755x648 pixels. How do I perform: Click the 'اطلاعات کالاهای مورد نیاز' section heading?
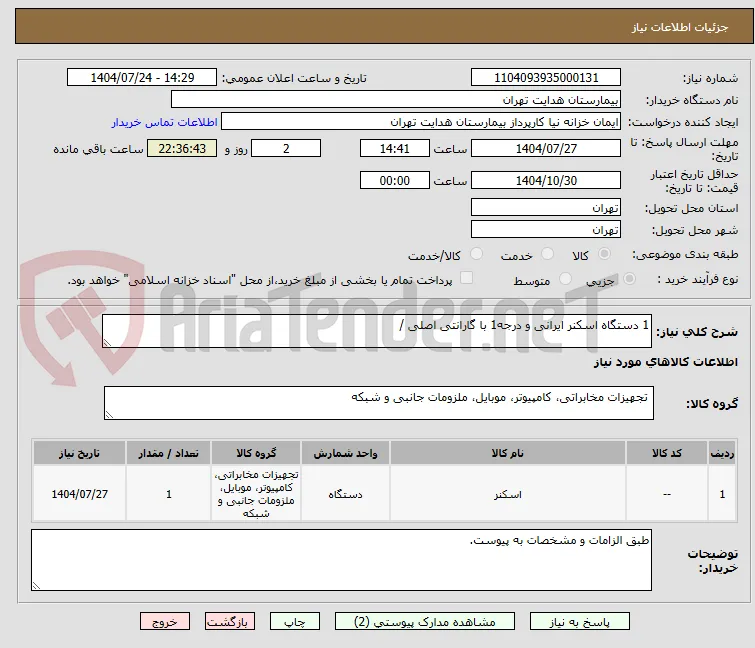click(665, 362)
